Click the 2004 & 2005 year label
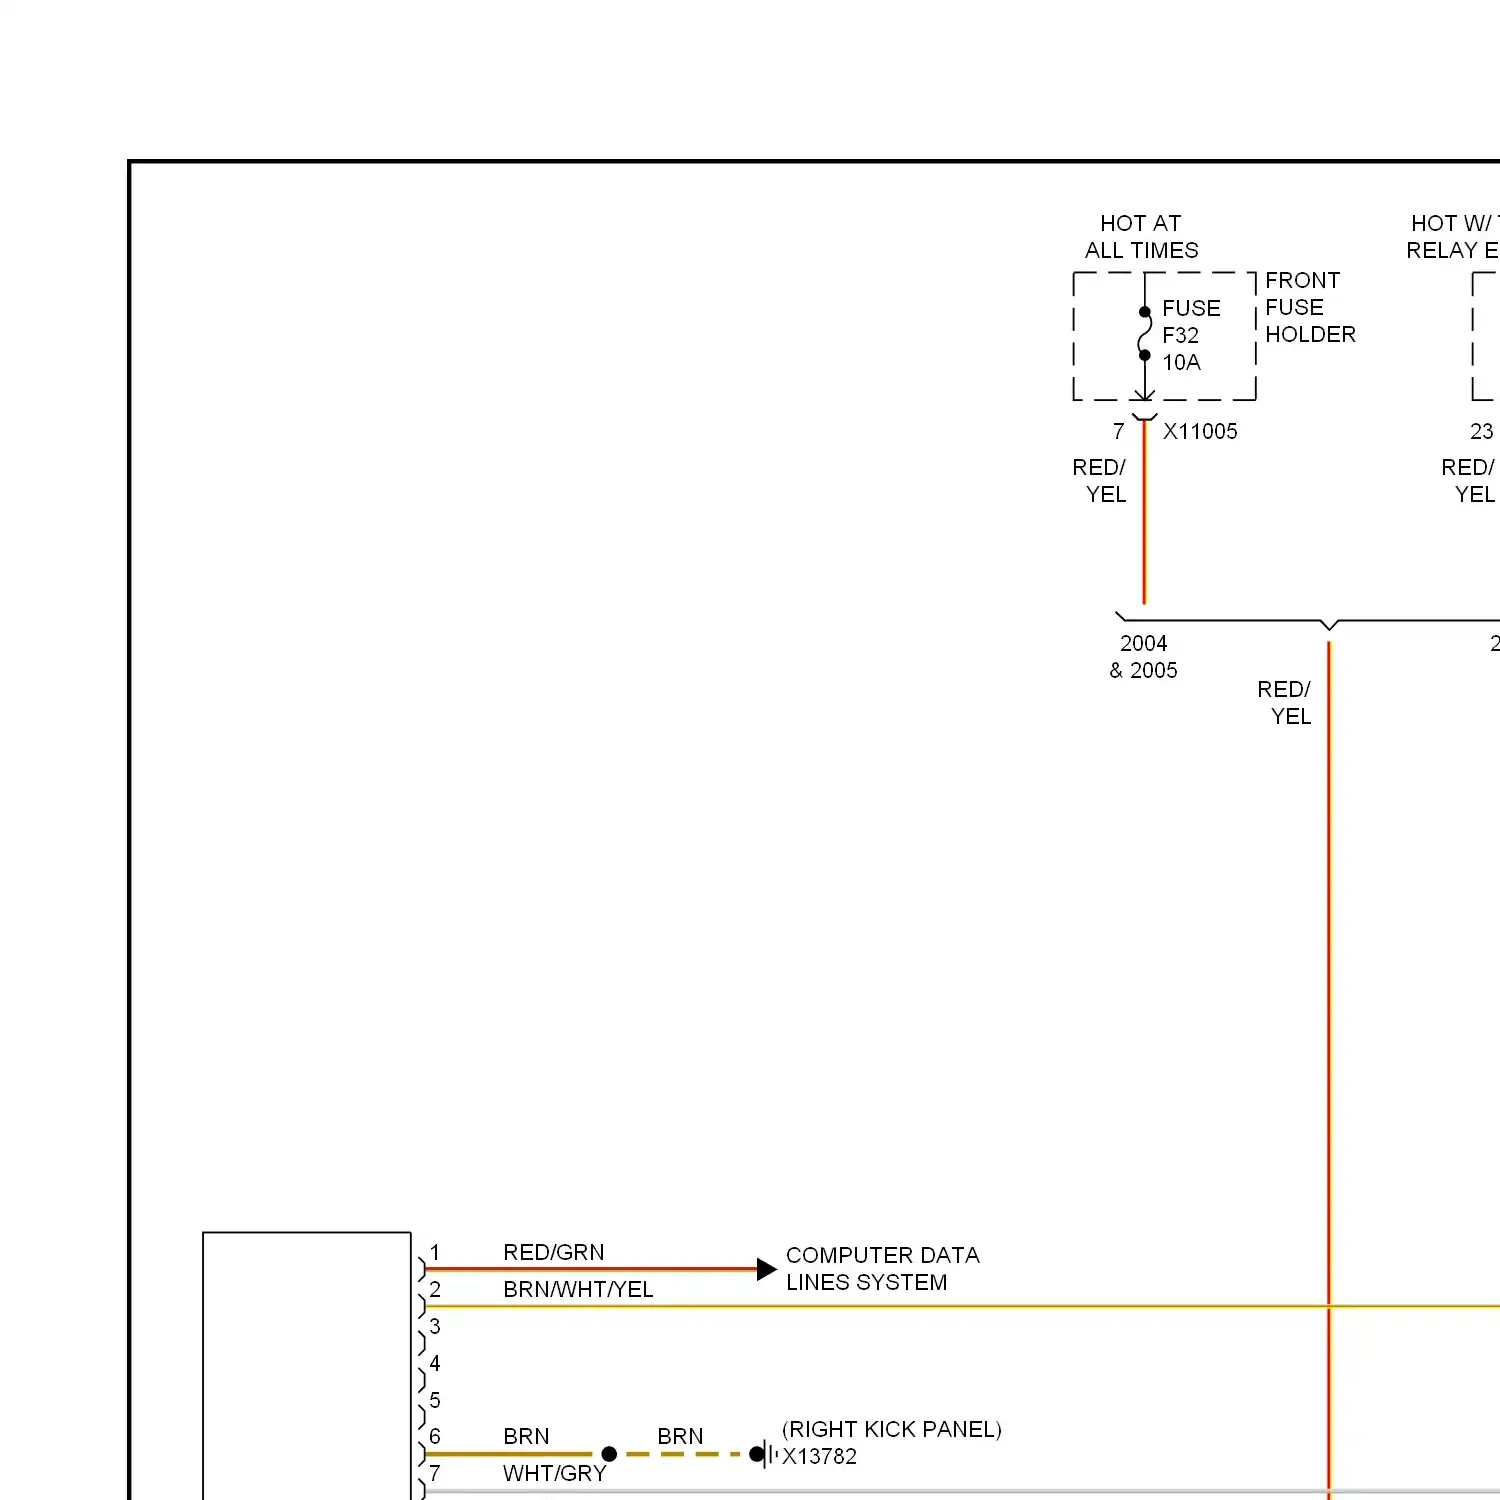Screen dimensions: 1500x1500 point(1143,657)
